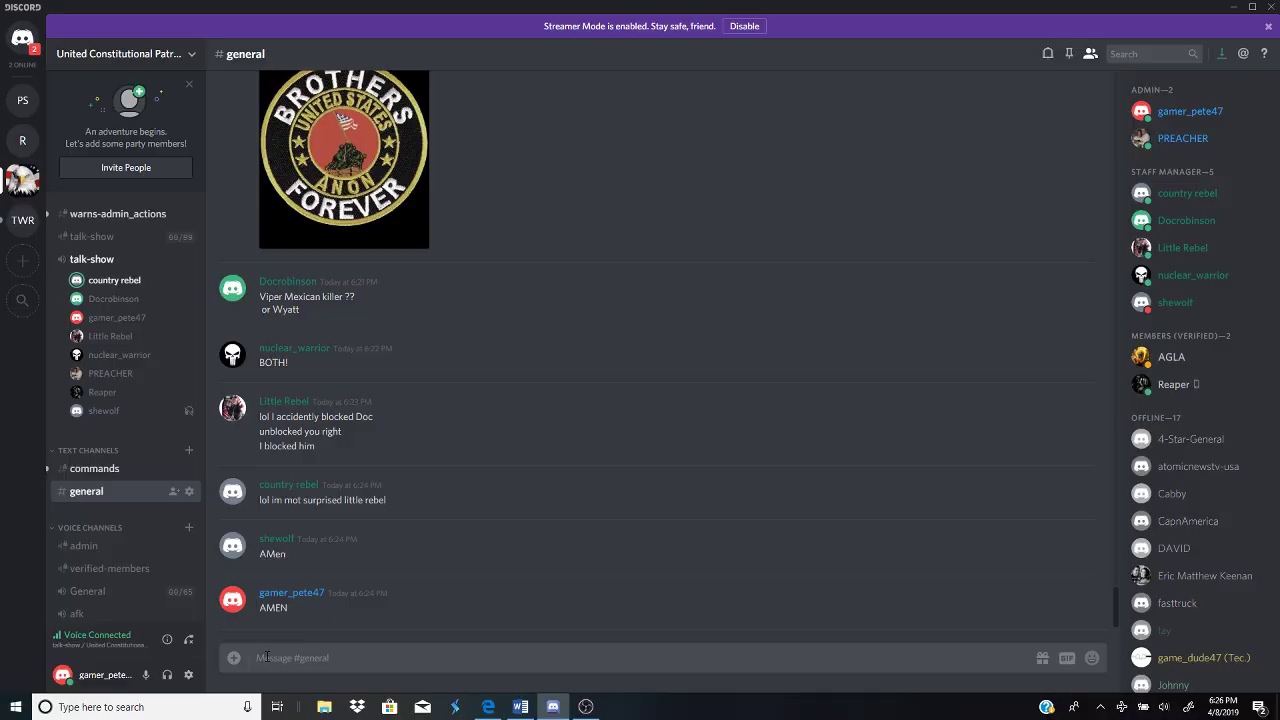Open notification settings bell icon
Screen dimensions: 1280x720
point(1048,54)
